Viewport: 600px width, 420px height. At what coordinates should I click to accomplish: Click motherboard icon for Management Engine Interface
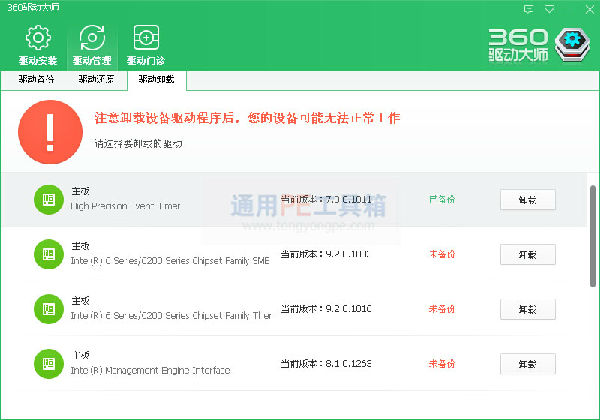point(49,364)
